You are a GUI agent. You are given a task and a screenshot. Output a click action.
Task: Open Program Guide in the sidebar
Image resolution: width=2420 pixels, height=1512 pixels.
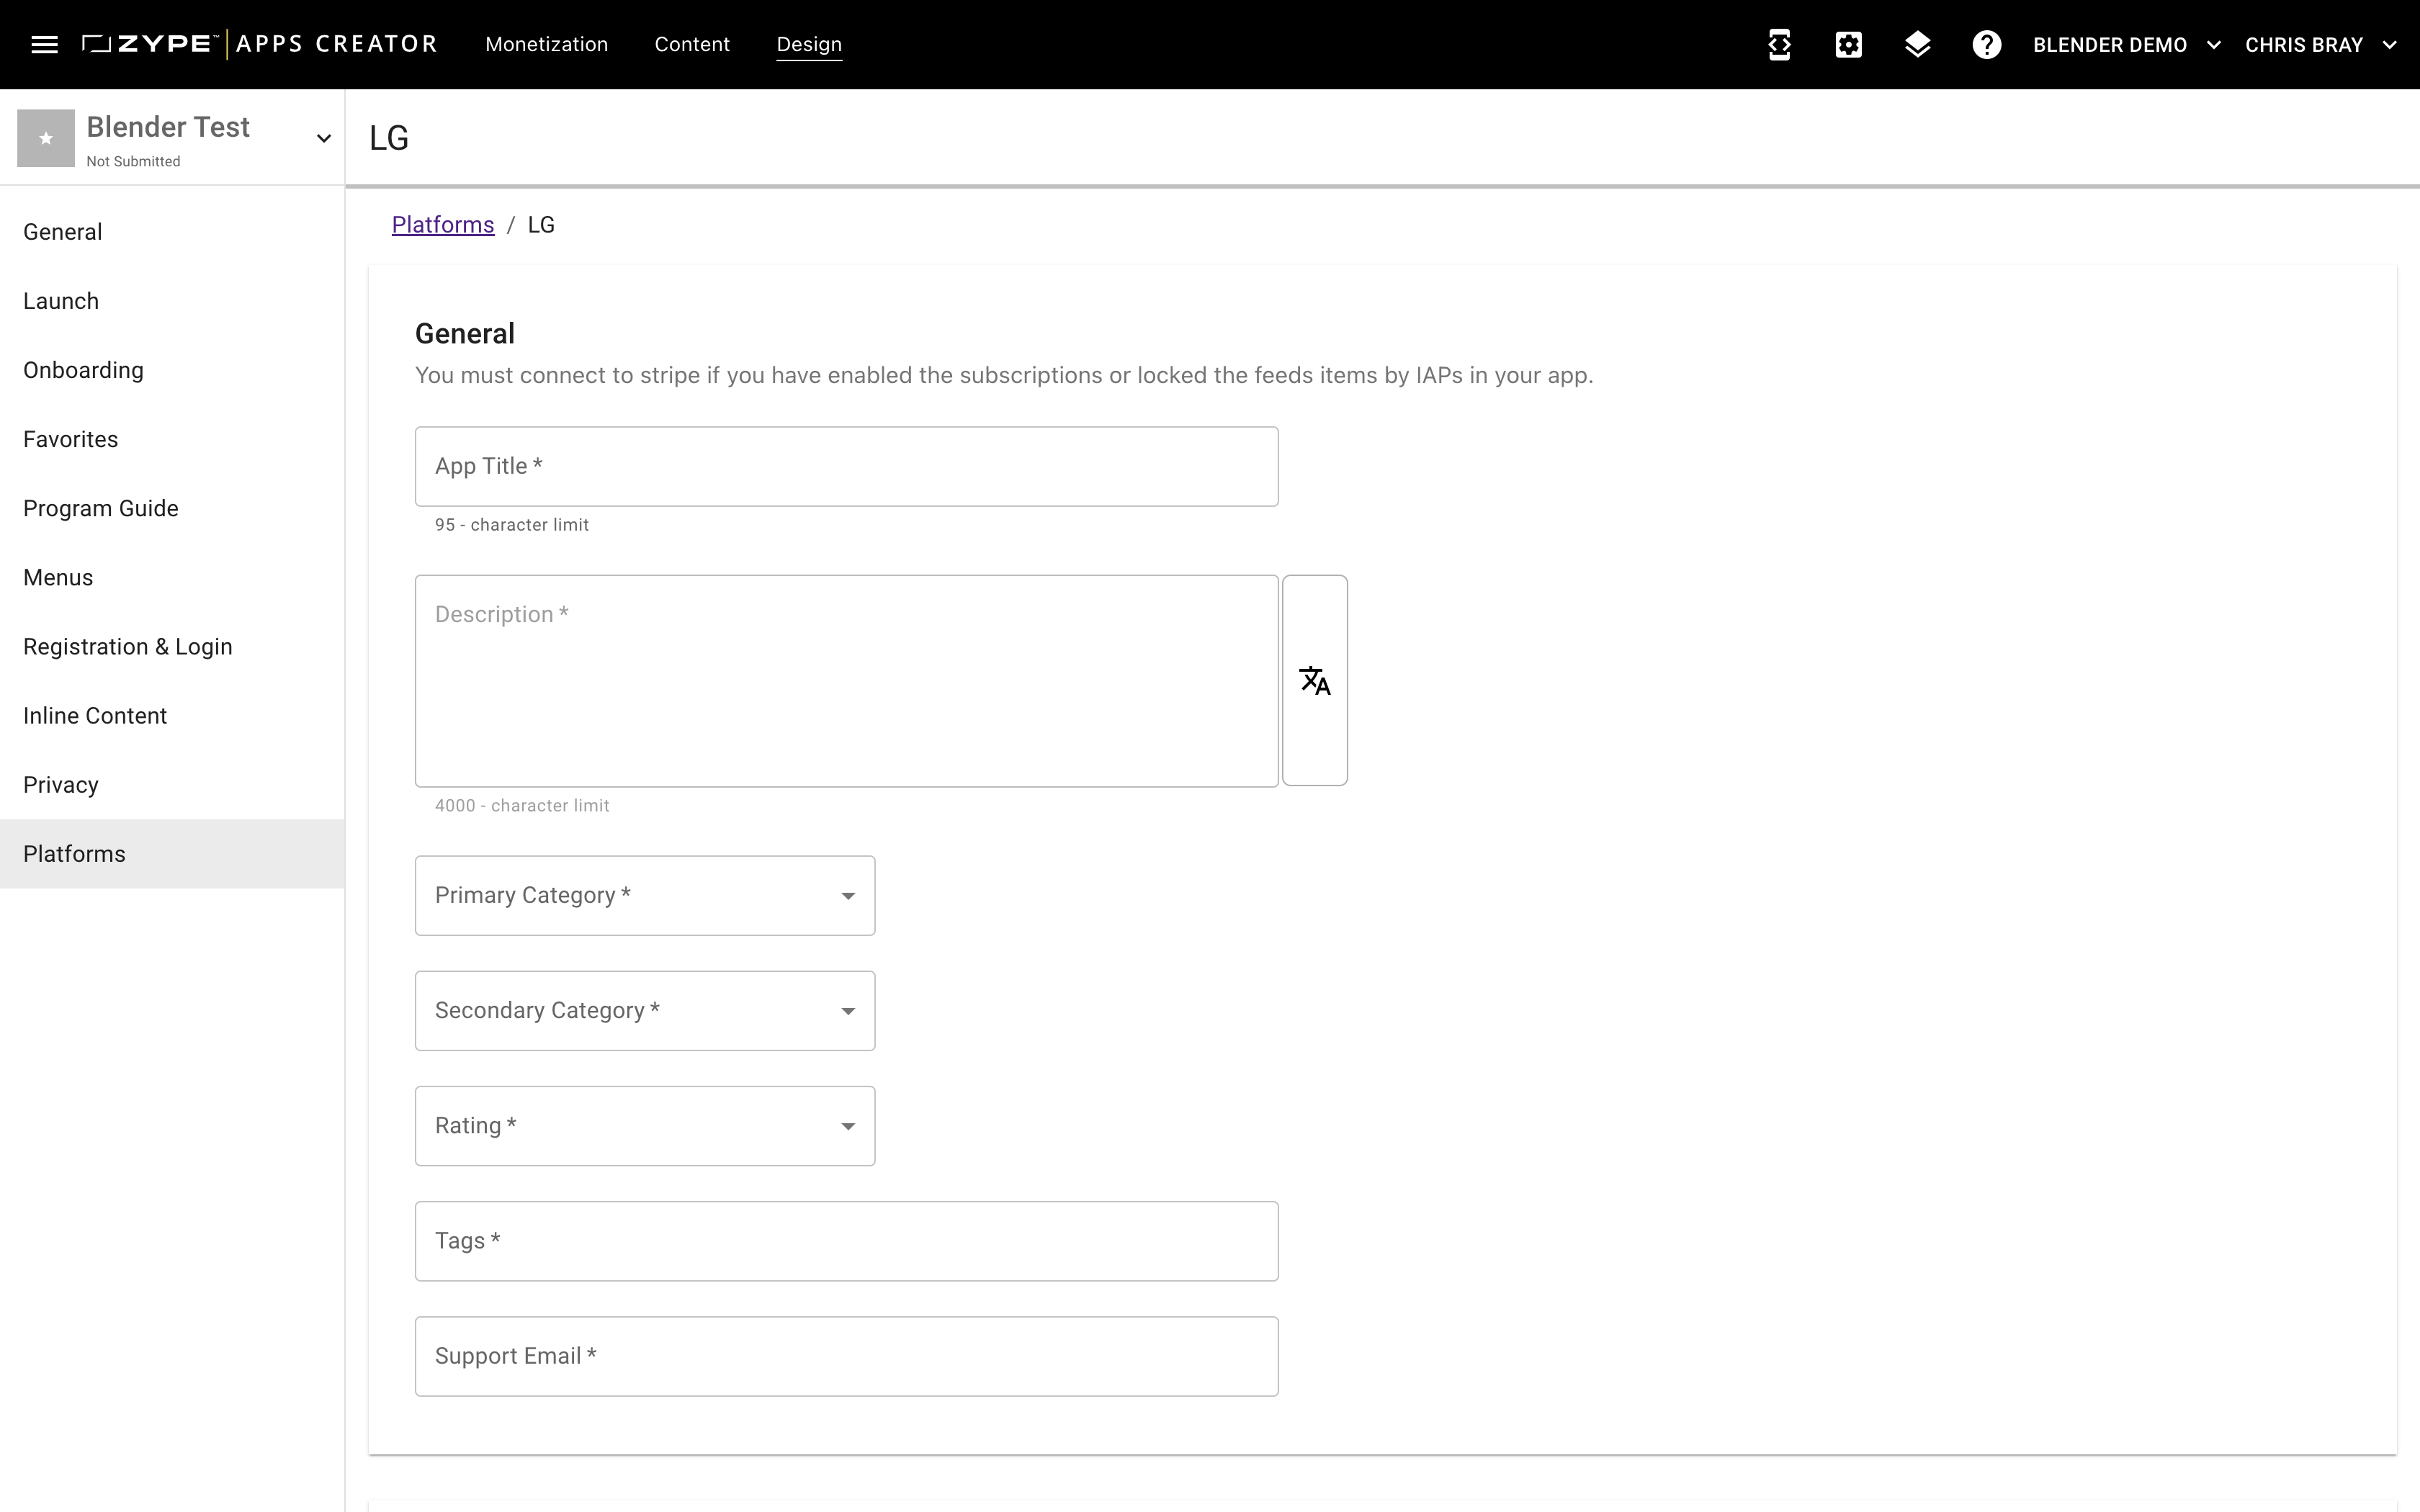point(172,508)
